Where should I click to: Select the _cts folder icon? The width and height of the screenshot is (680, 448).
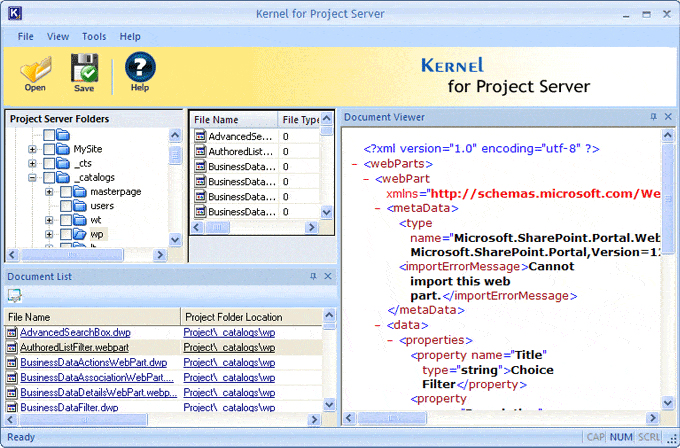[x=63, y=164]
